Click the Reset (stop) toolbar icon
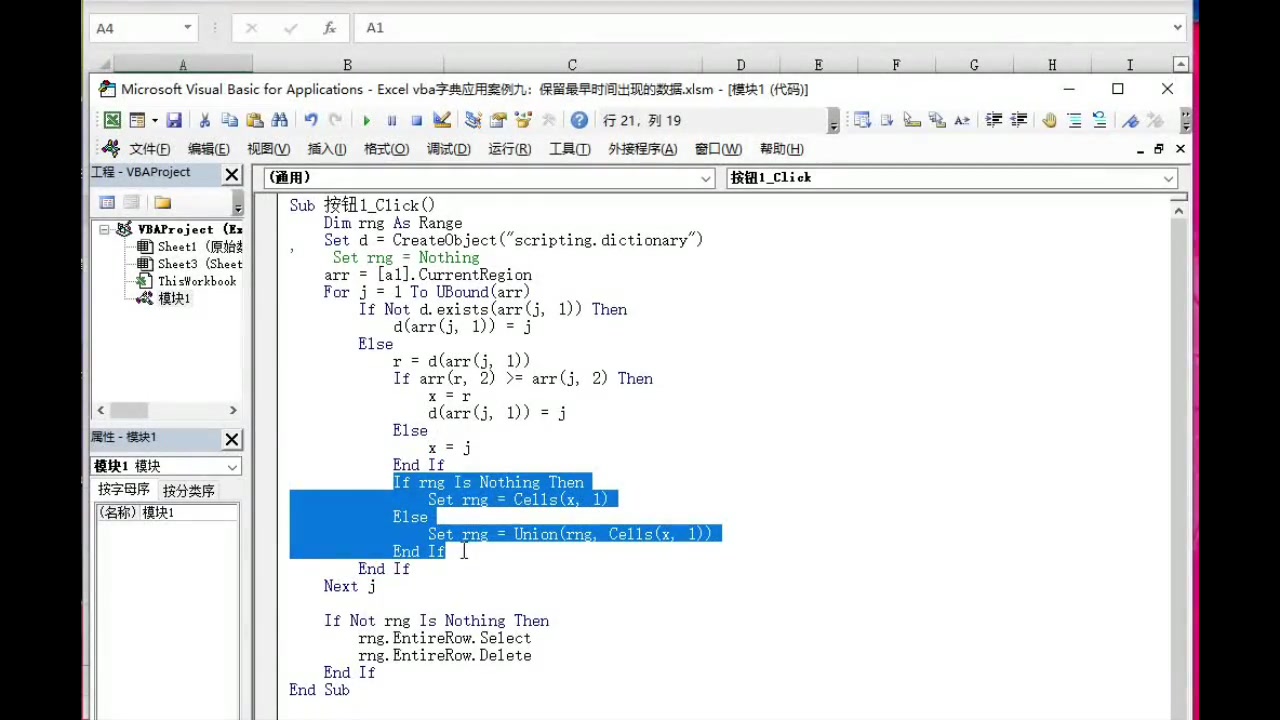This screenshot has width=1280, height=720. [x=417, y=120]
